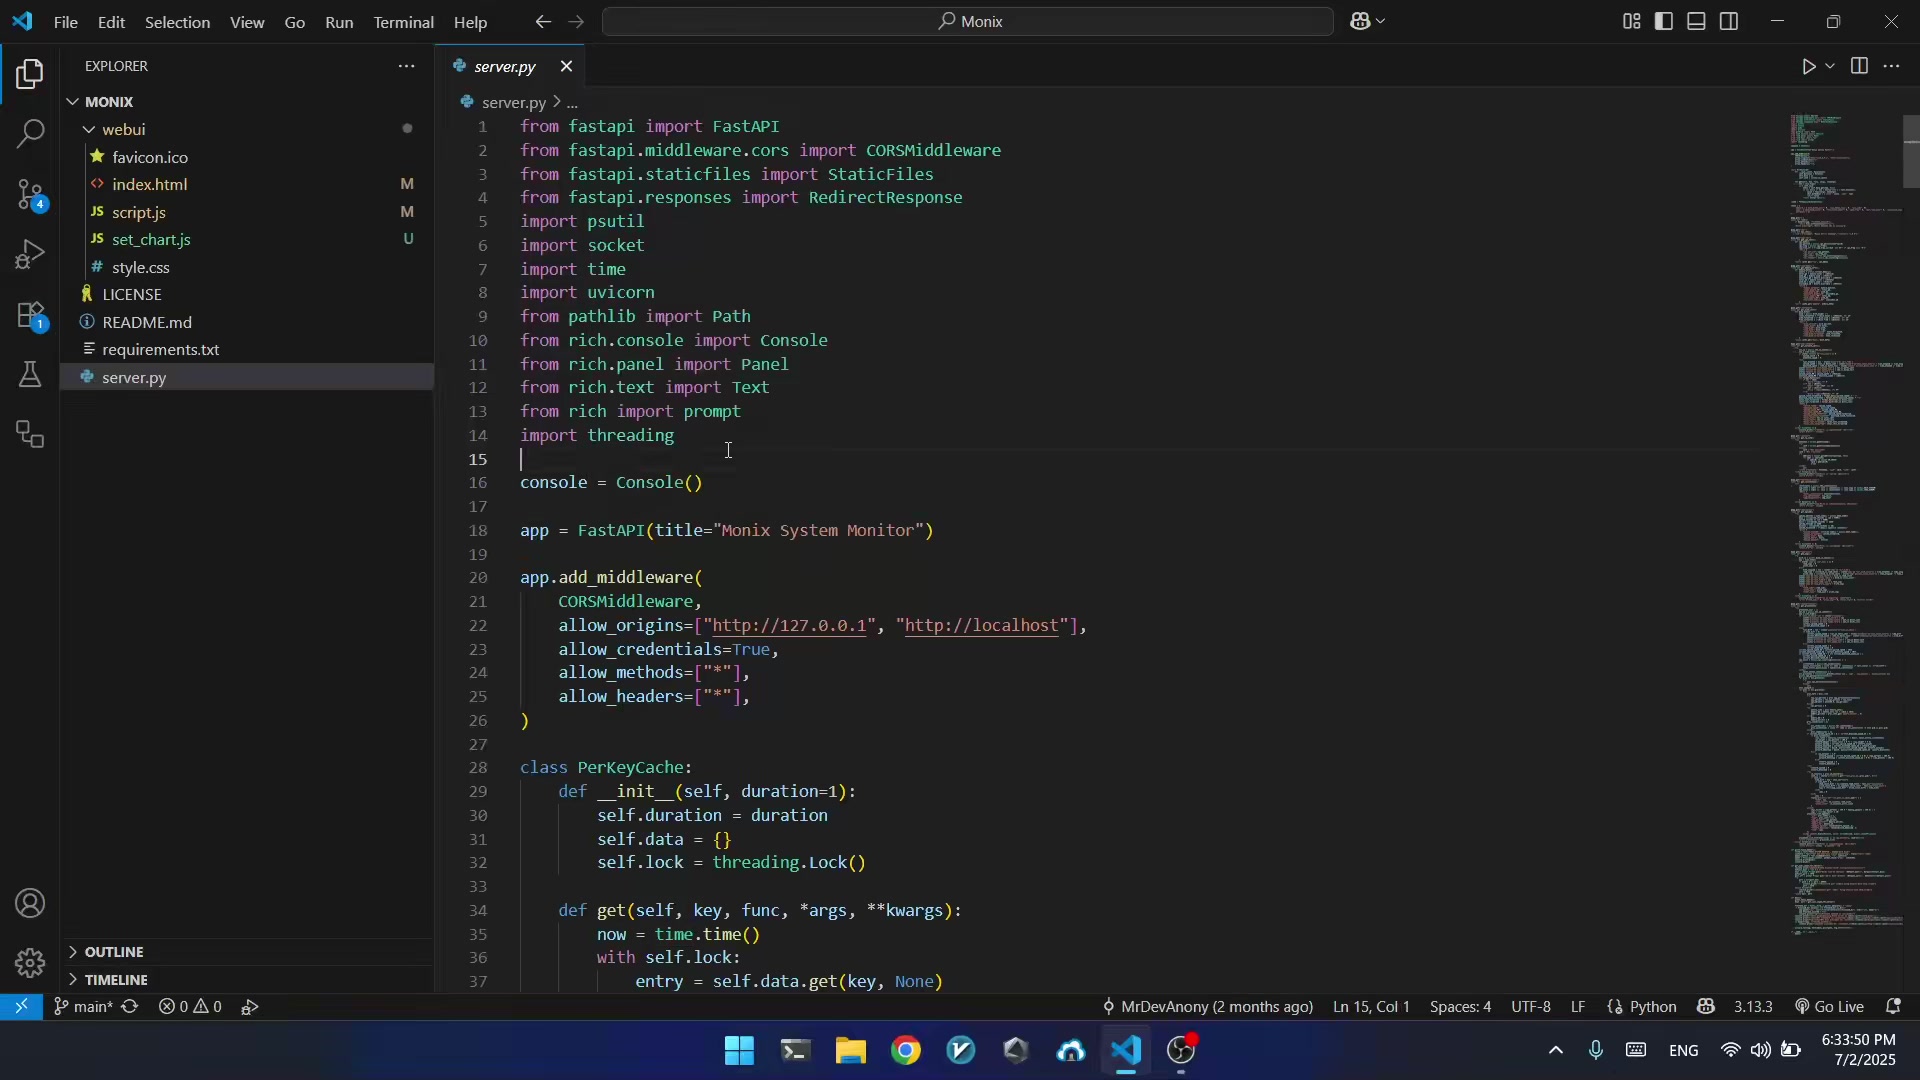
Task: Open the Terminal menu
Action: click(403, 22)
